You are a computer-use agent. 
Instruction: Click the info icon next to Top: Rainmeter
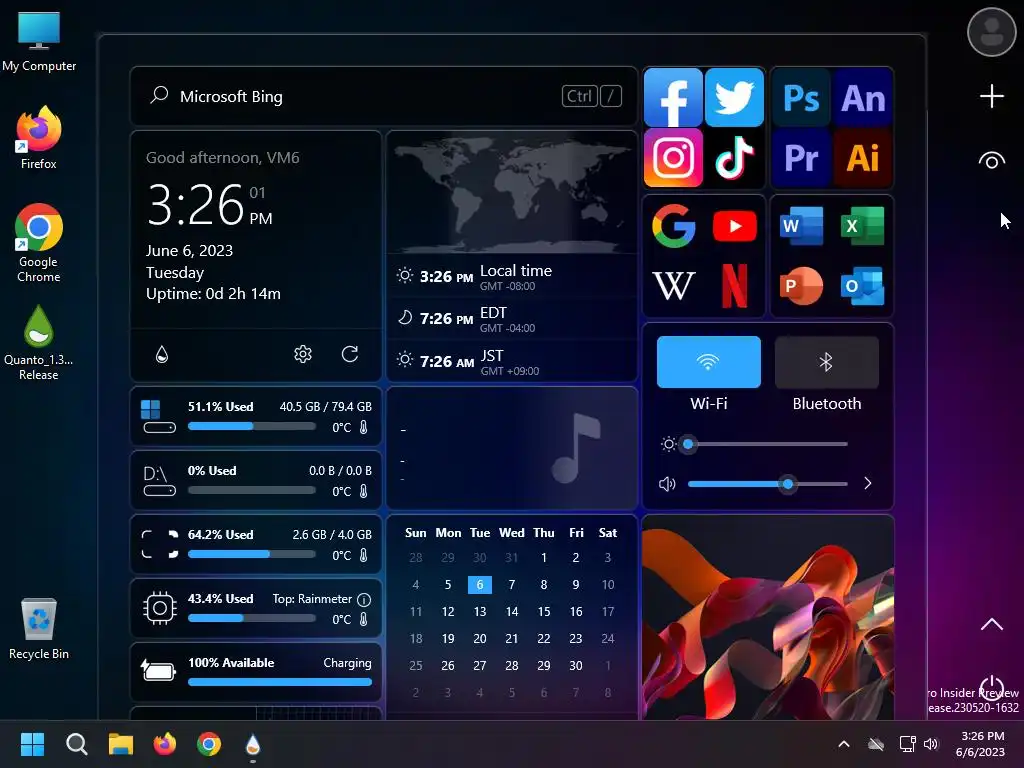pyautogui.click(x=364, y=599)
